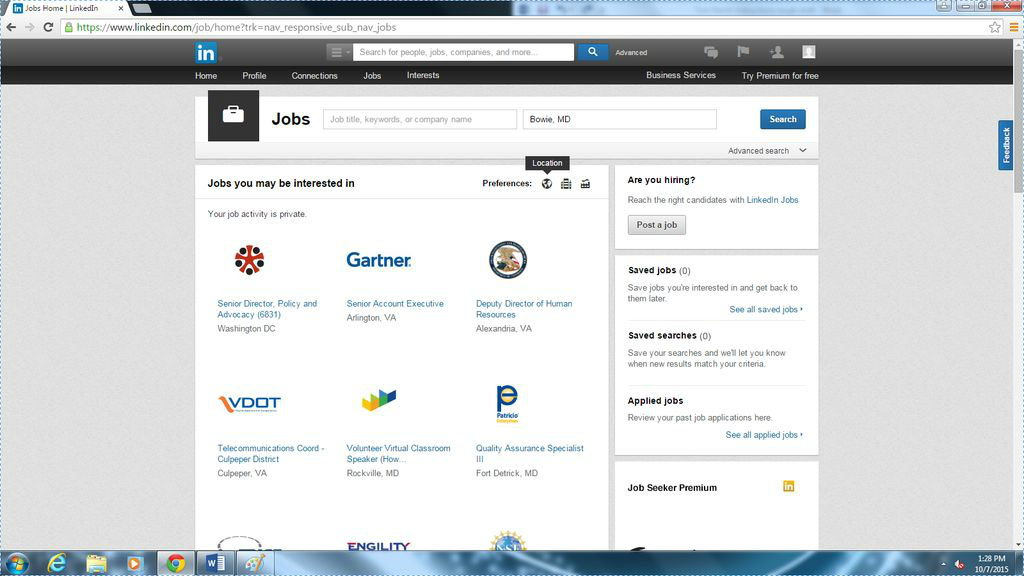Click the industry preference icon
This screenshot has width=1024, height=576.
(585, 184)
